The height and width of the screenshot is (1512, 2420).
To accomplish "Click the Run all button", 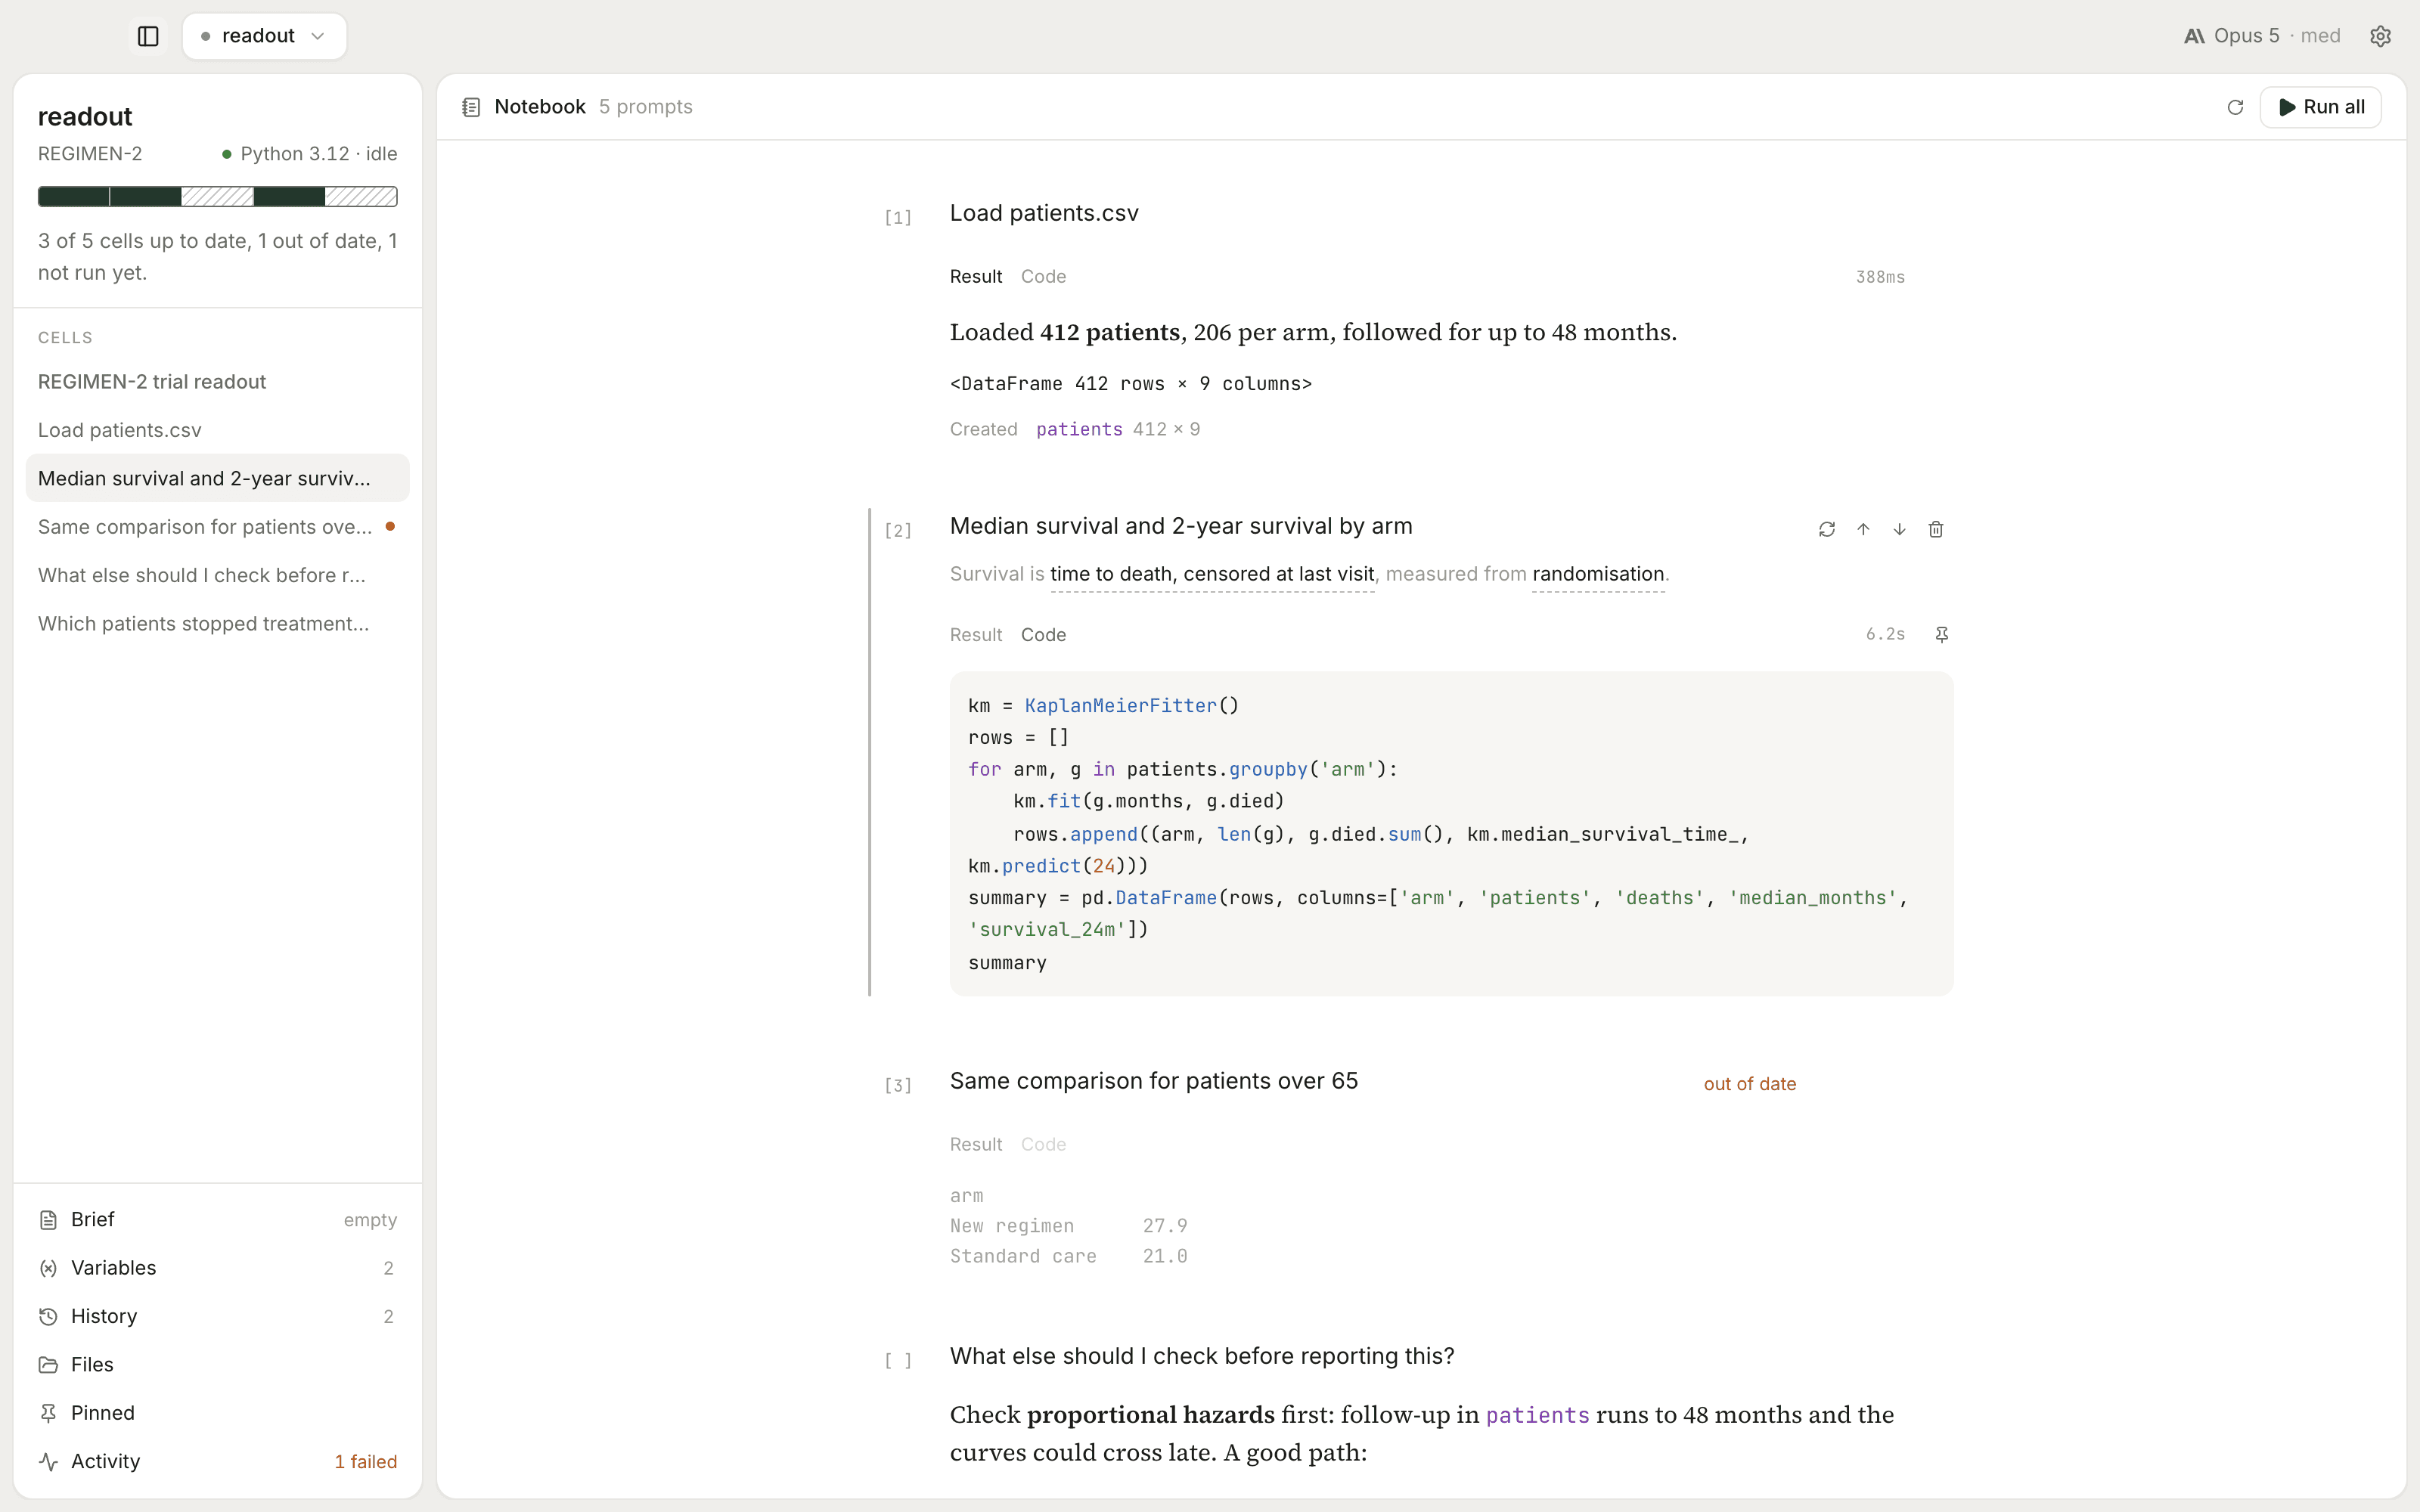I will [x=2320, y=107].
